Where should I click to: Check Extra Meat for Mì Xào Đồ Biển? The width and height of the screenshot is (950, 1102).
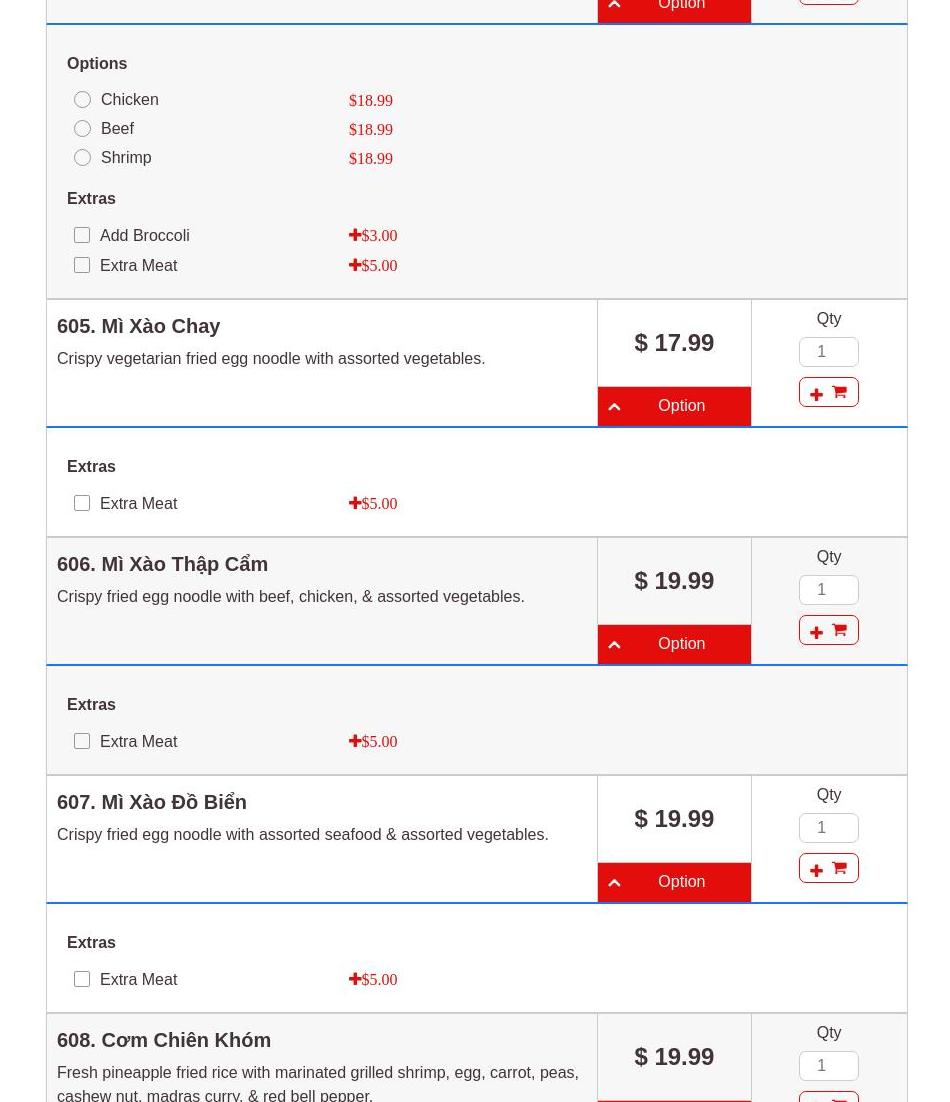coord(82,979)
